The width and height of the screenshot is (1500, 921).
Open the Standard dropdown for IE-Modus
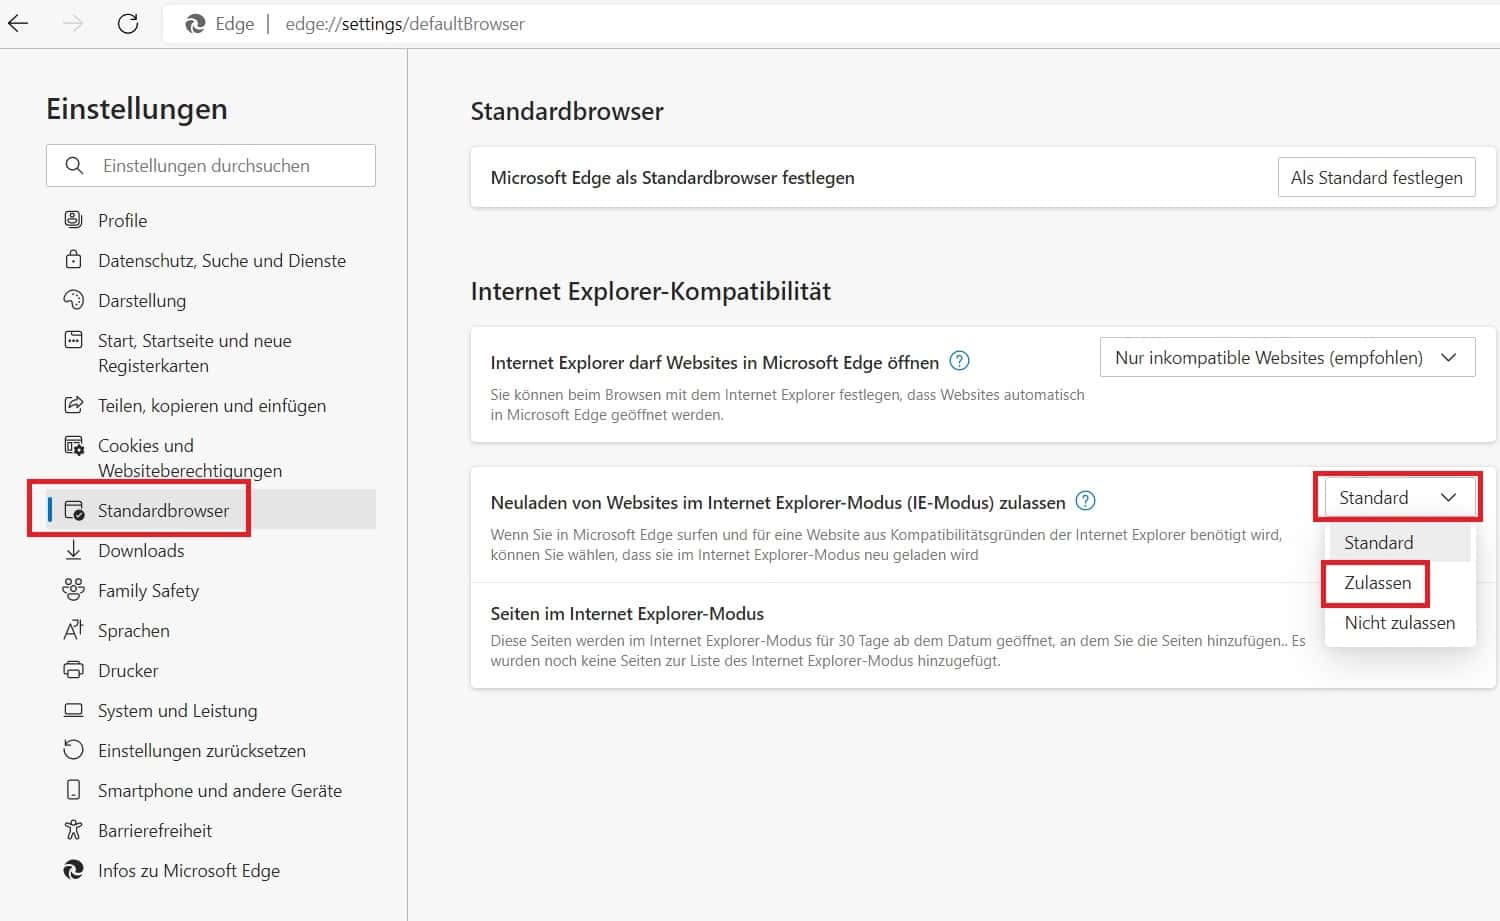click(1397, 498)
